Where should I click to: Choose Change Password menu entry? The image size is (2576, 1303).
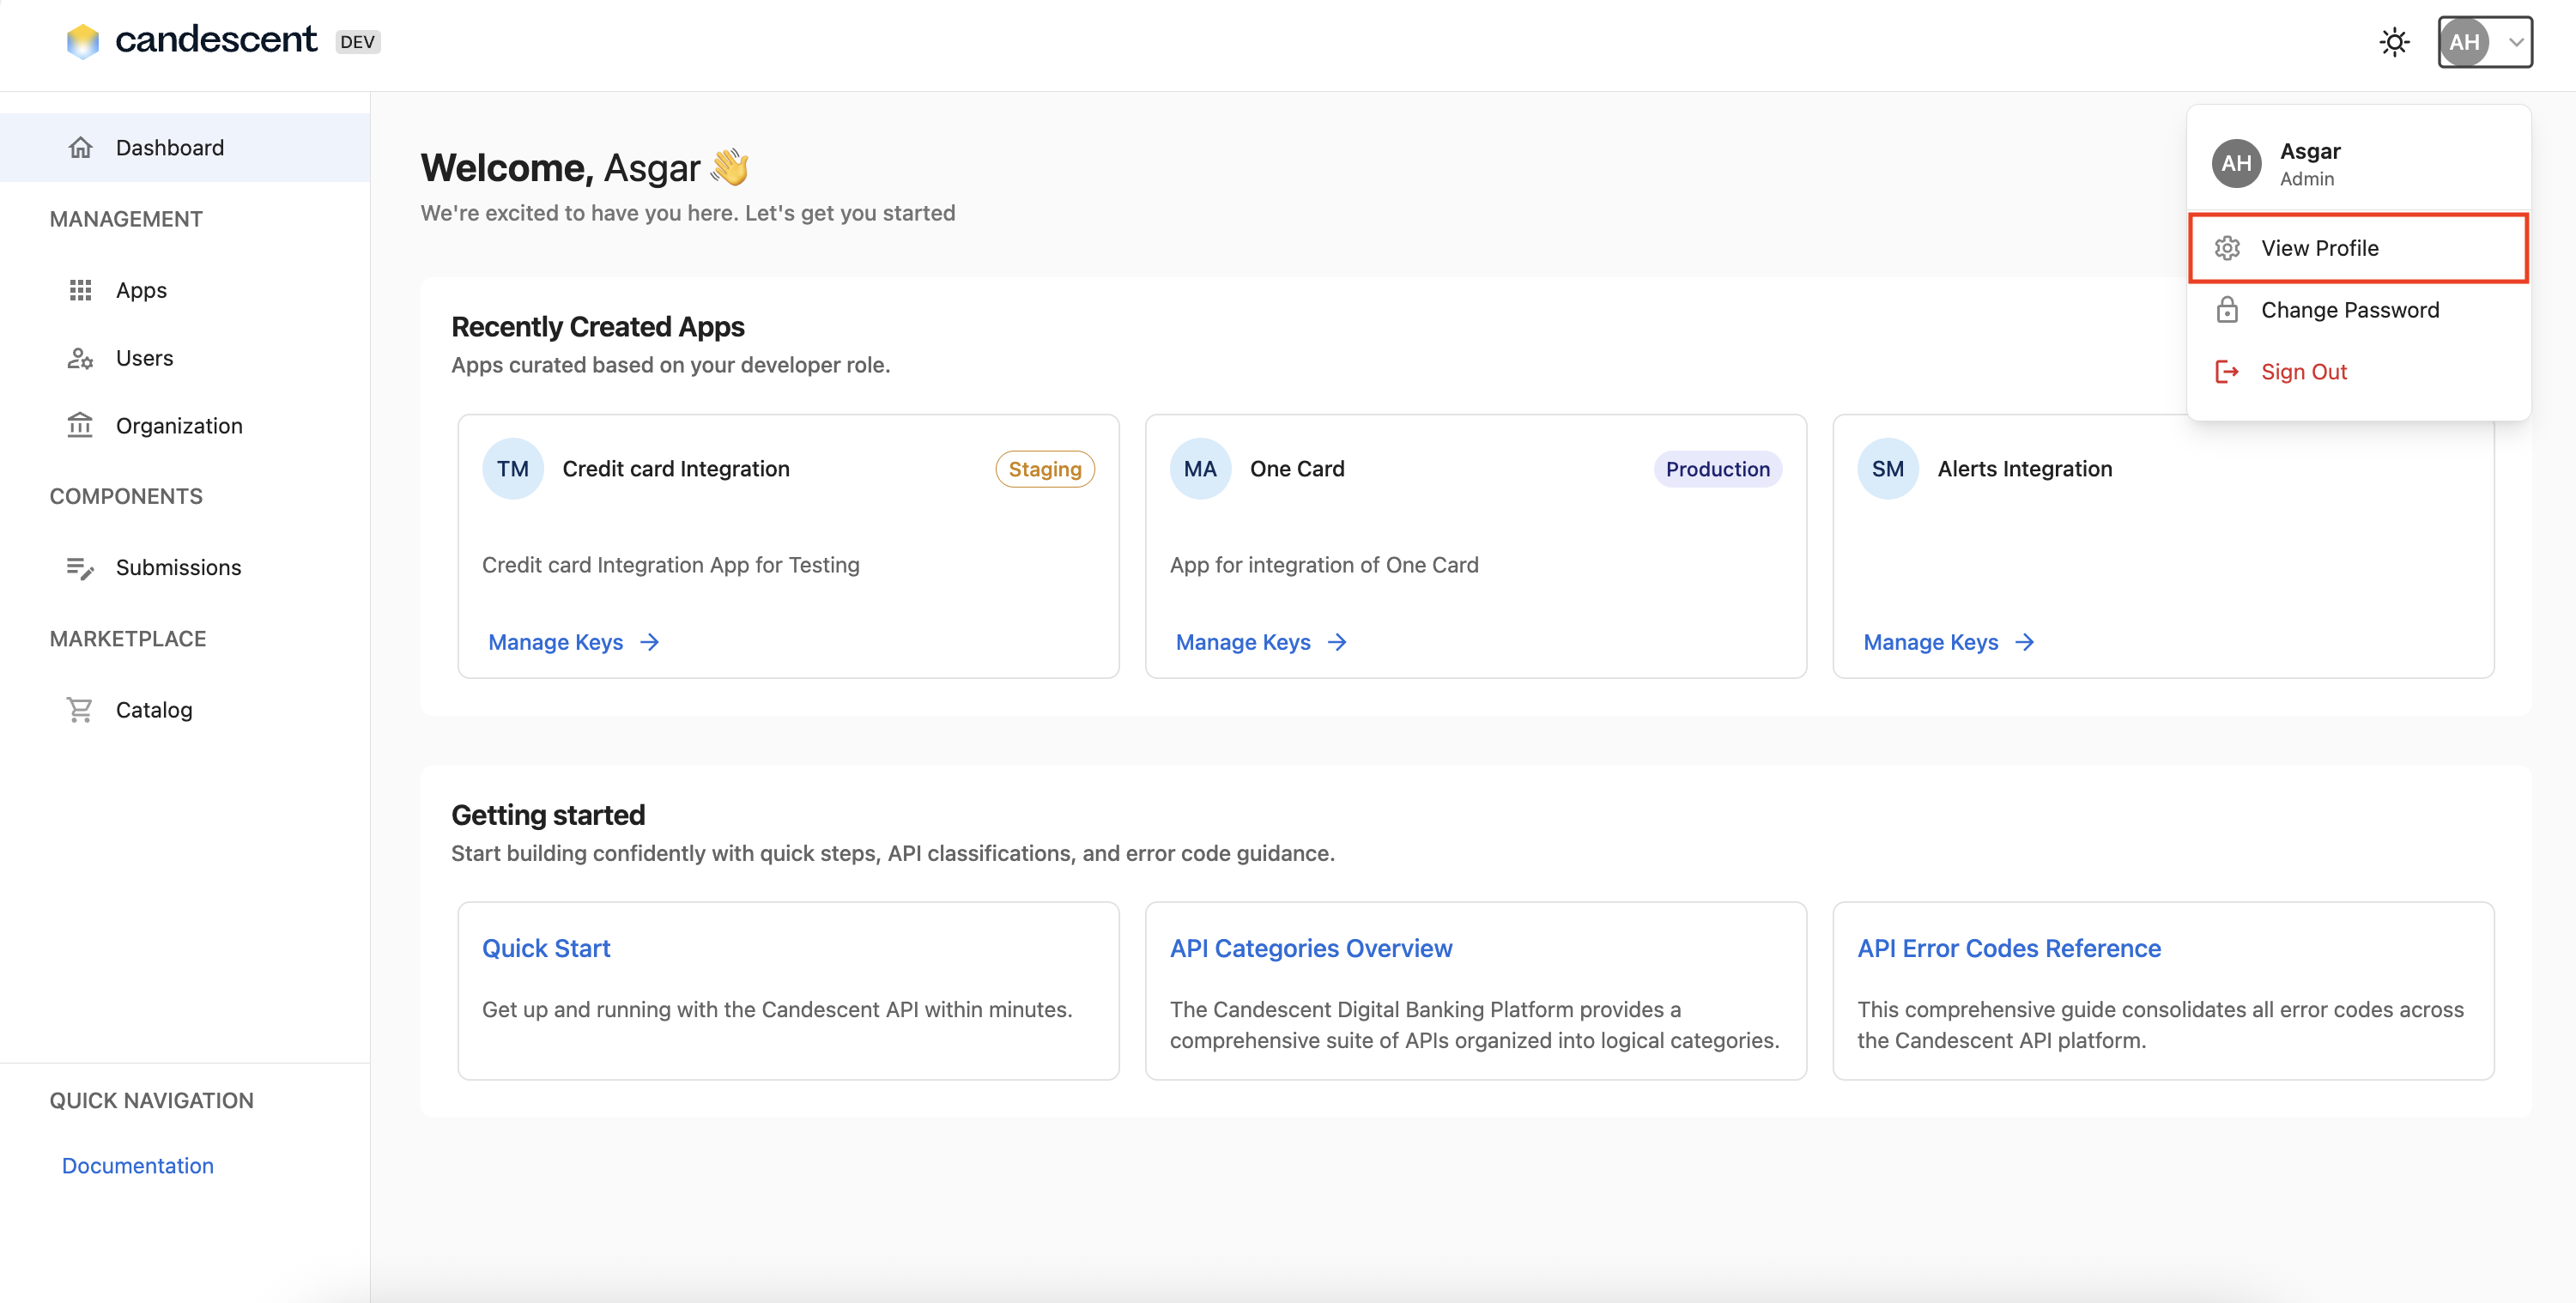[x=2349, y=310]
